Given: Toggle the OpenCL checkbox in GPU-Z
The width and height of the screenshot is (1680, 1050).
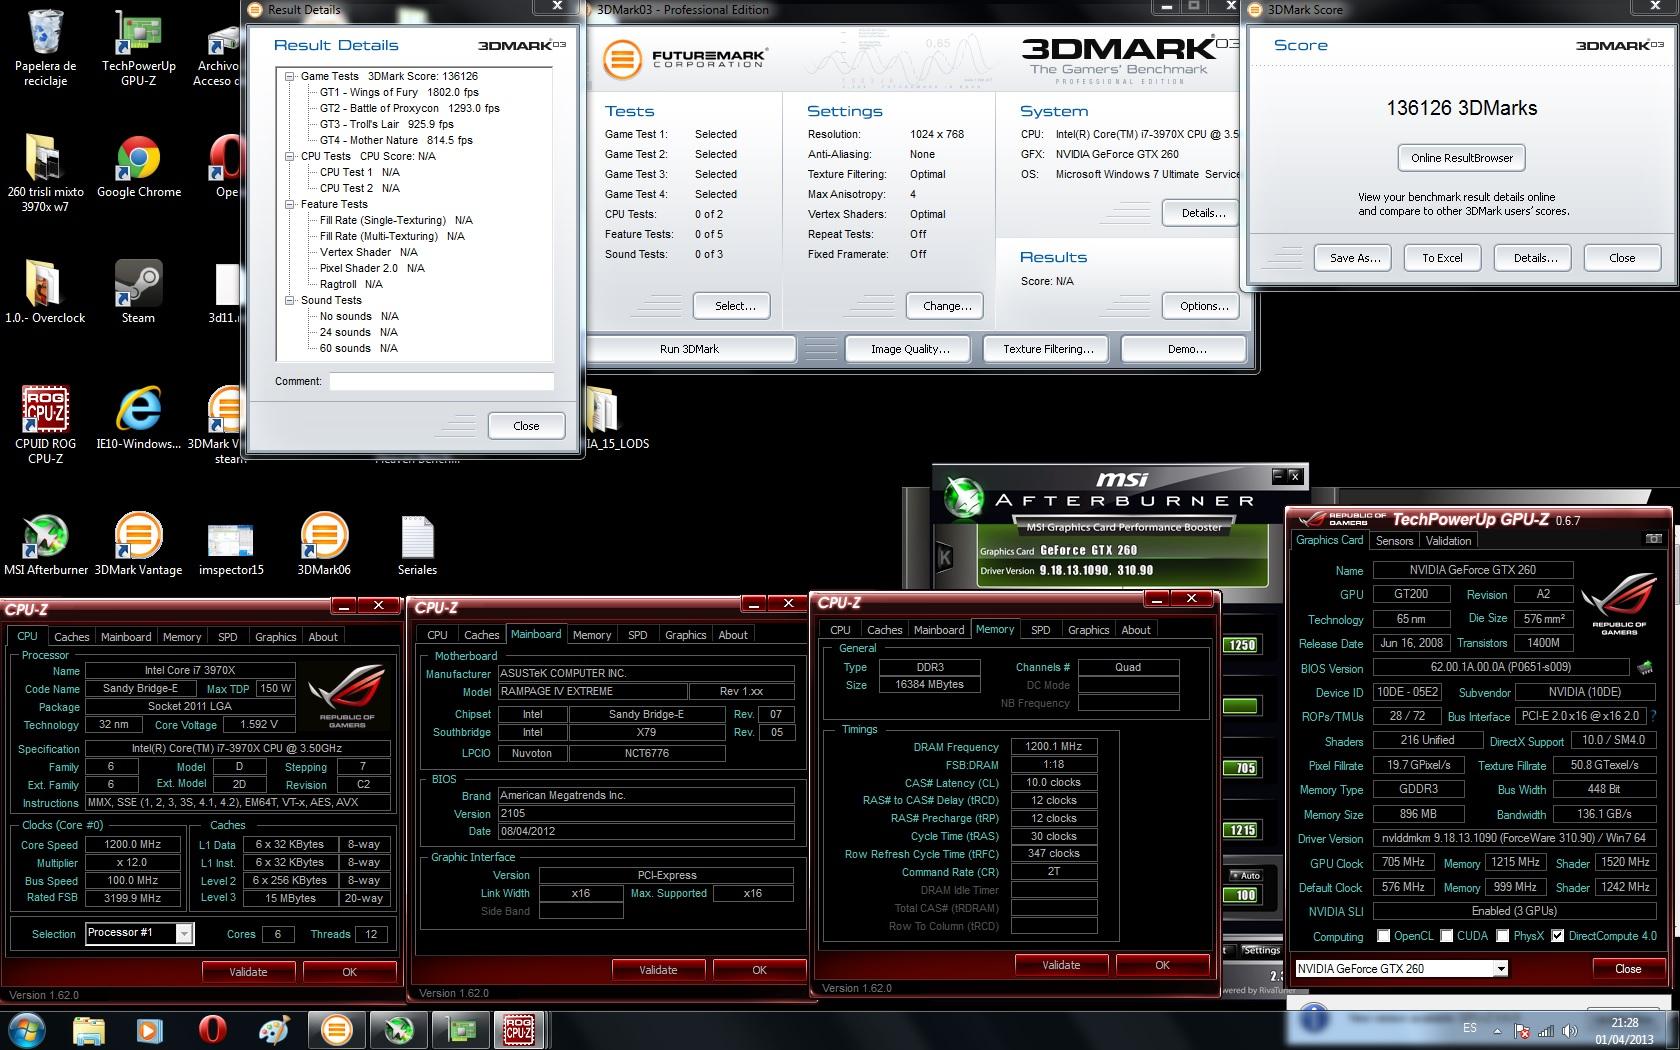Looking at the screenshot, I should 1383,936.
